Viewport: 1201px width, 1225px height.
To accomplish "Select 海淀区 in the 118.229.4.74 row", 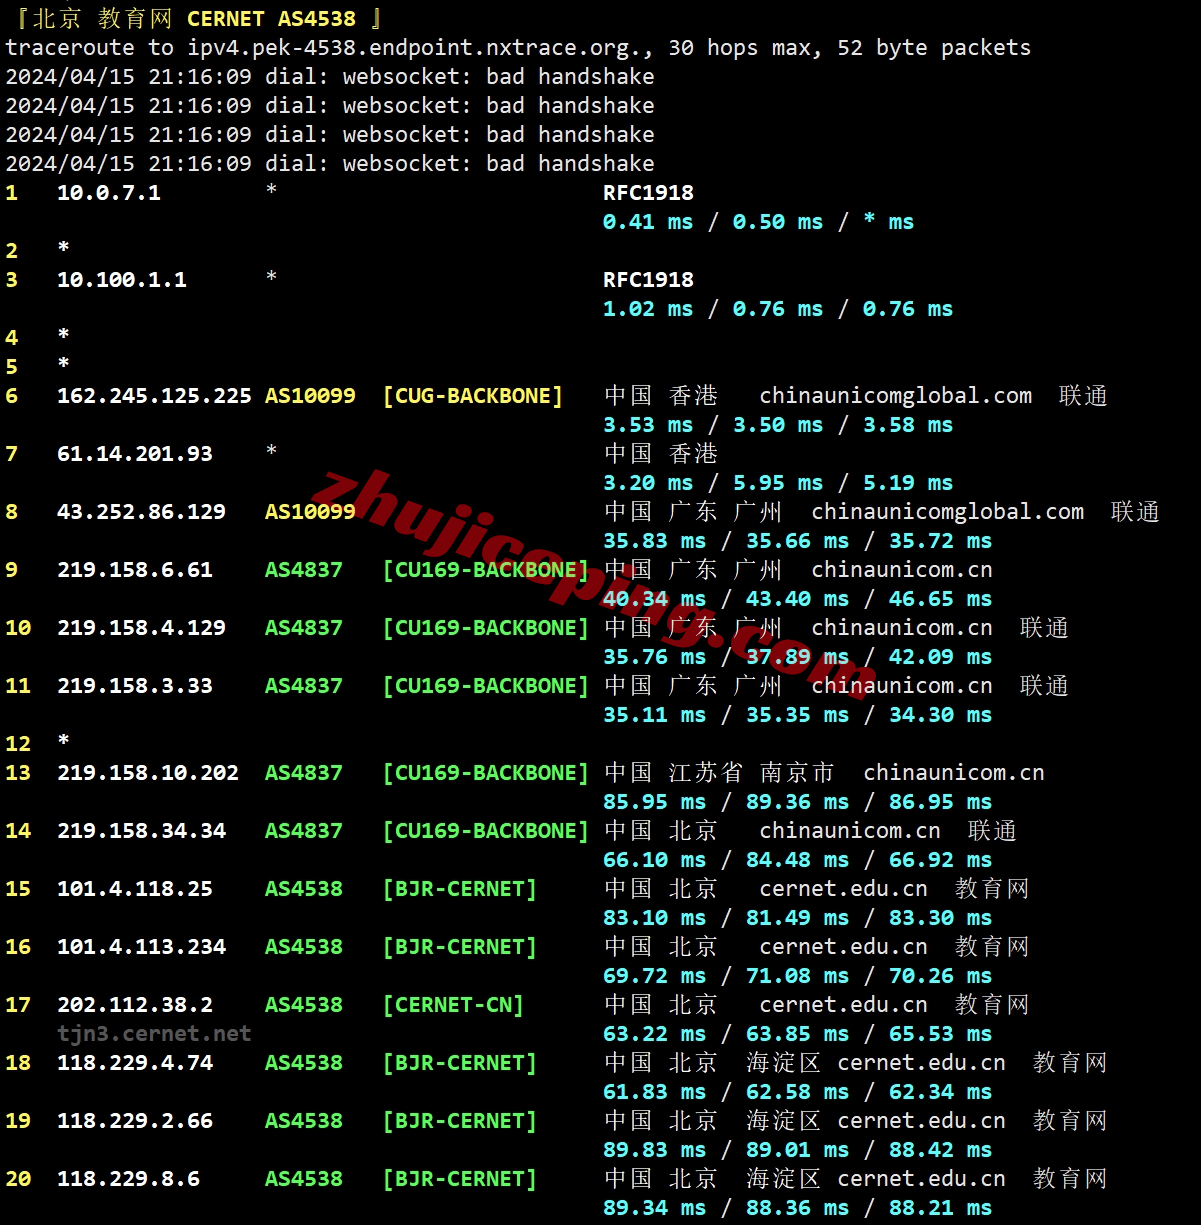I will [x=784, y=1063].
